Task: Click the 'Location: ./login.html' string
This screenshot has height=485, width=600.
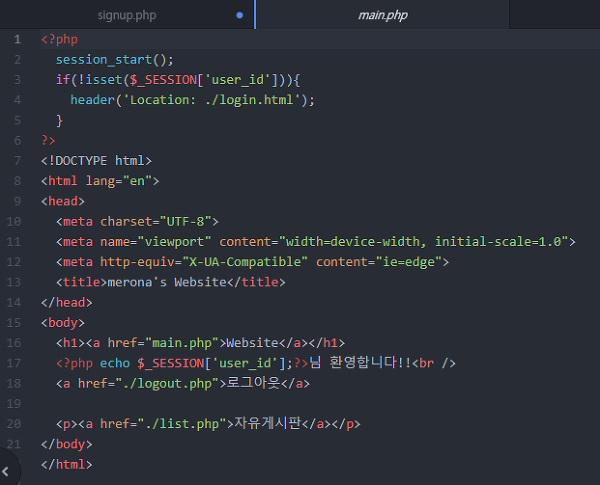Action: coord(211,100)
